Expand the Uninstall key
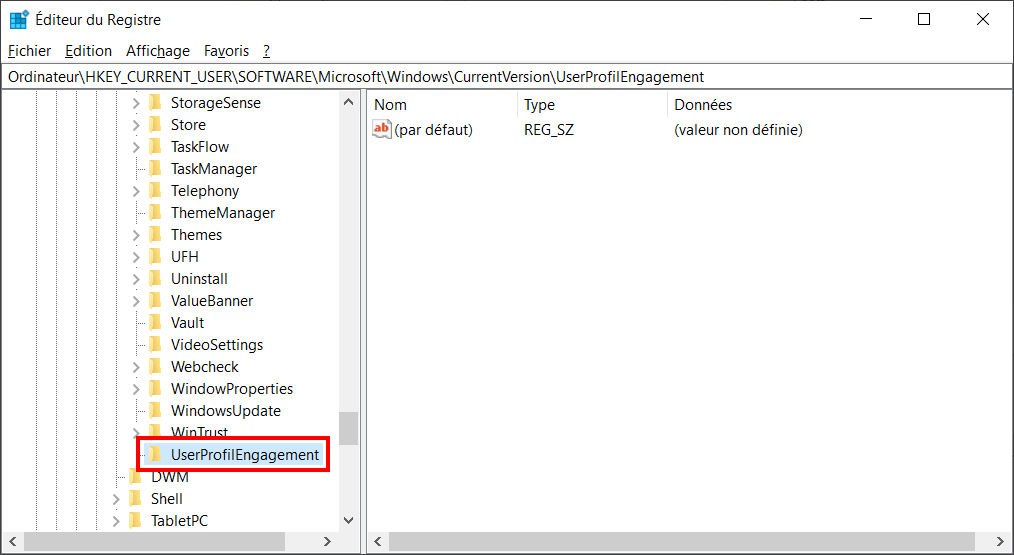 click(136, 279)
